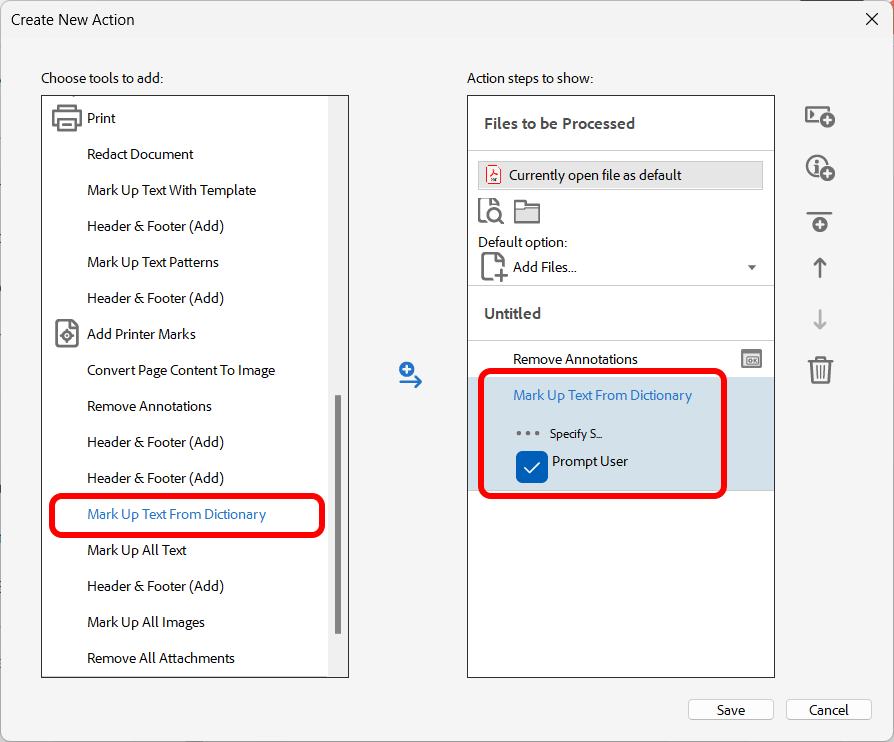Select Redact Document in tools list
The image size is (894, 742).
[x=140, y=154]
